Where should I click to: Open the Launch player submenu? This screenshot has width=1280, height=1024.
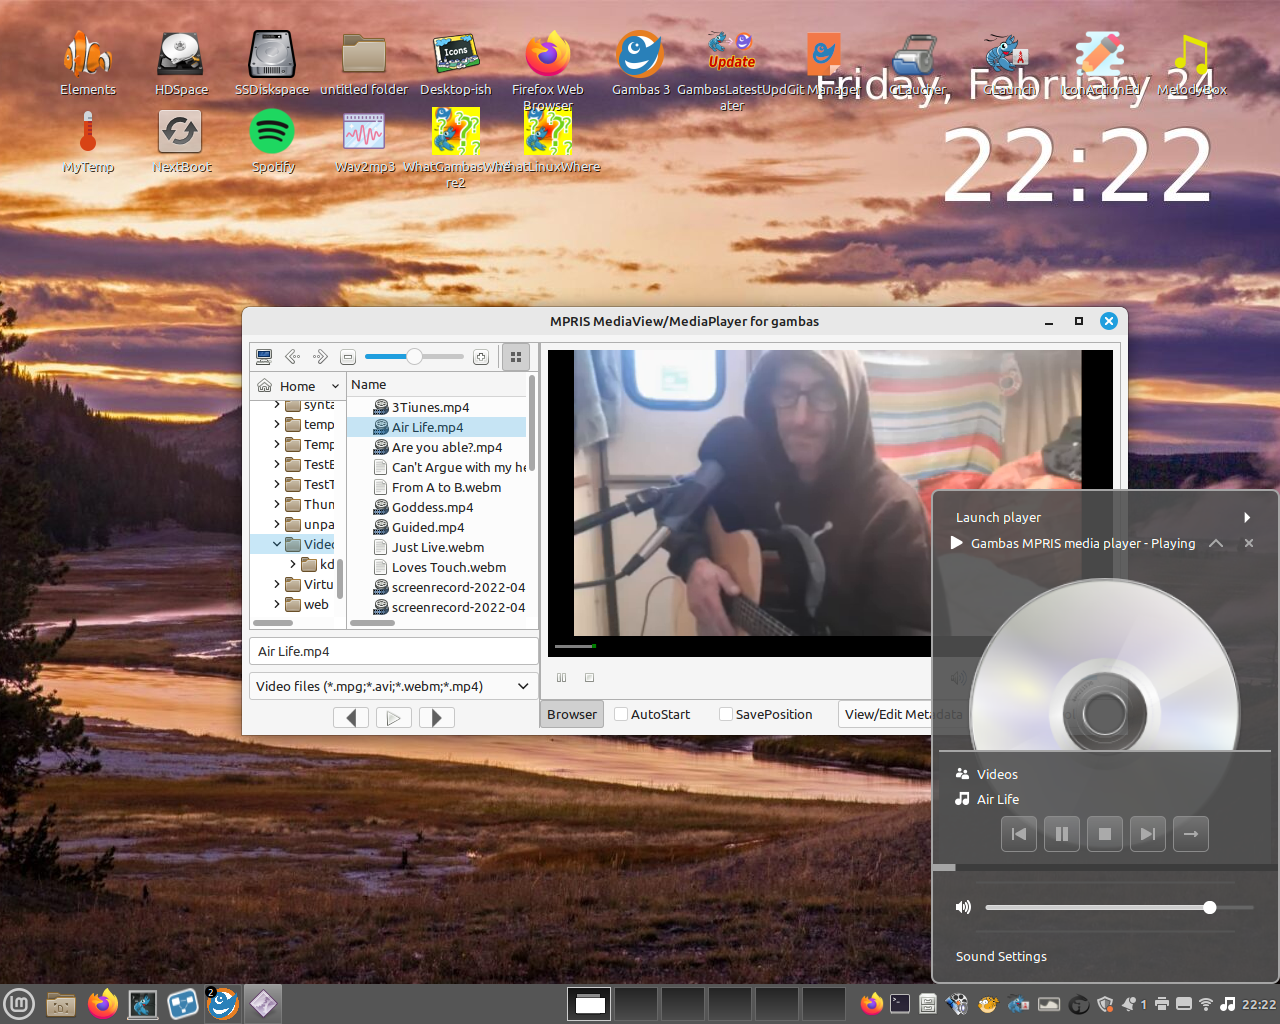point(1104,517)
